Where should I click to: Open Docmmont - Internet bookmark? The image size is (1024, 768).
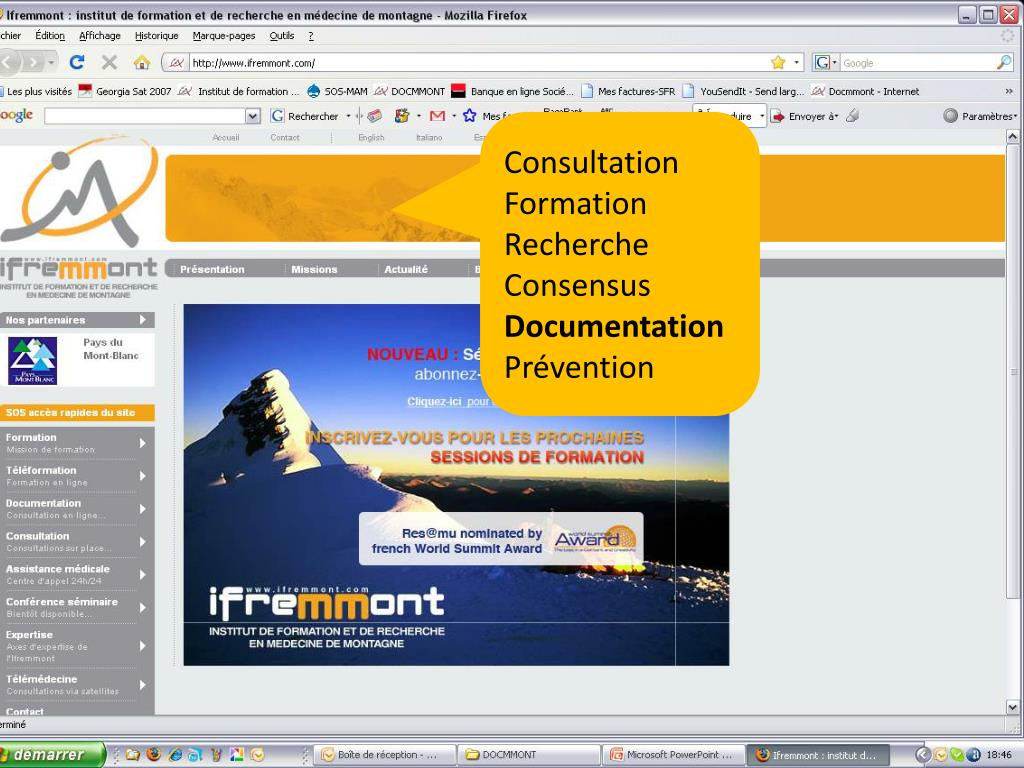[865, 91]
